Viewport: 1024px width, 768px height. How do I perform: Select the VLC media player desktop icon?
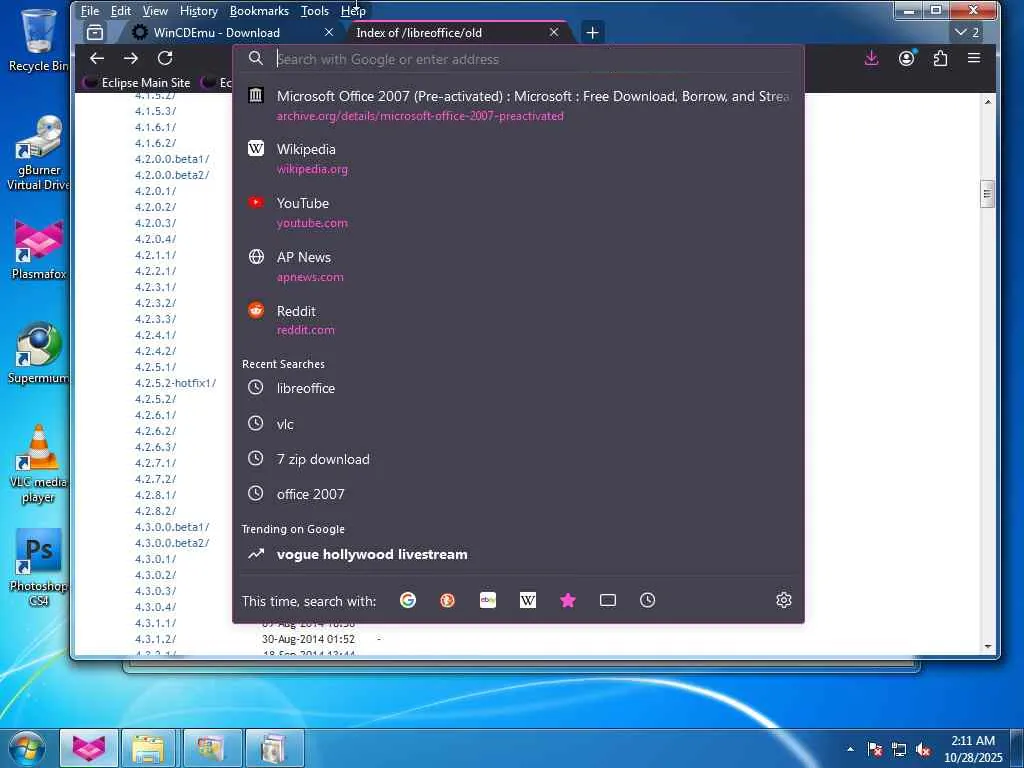[x=38, y=464]
